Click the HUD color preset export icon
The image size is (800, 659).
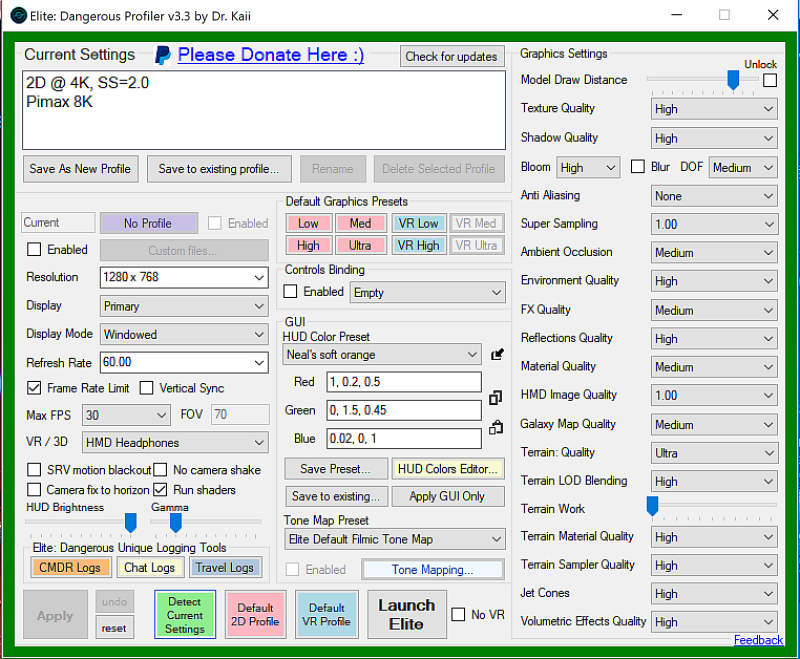(x=497, y=354)
